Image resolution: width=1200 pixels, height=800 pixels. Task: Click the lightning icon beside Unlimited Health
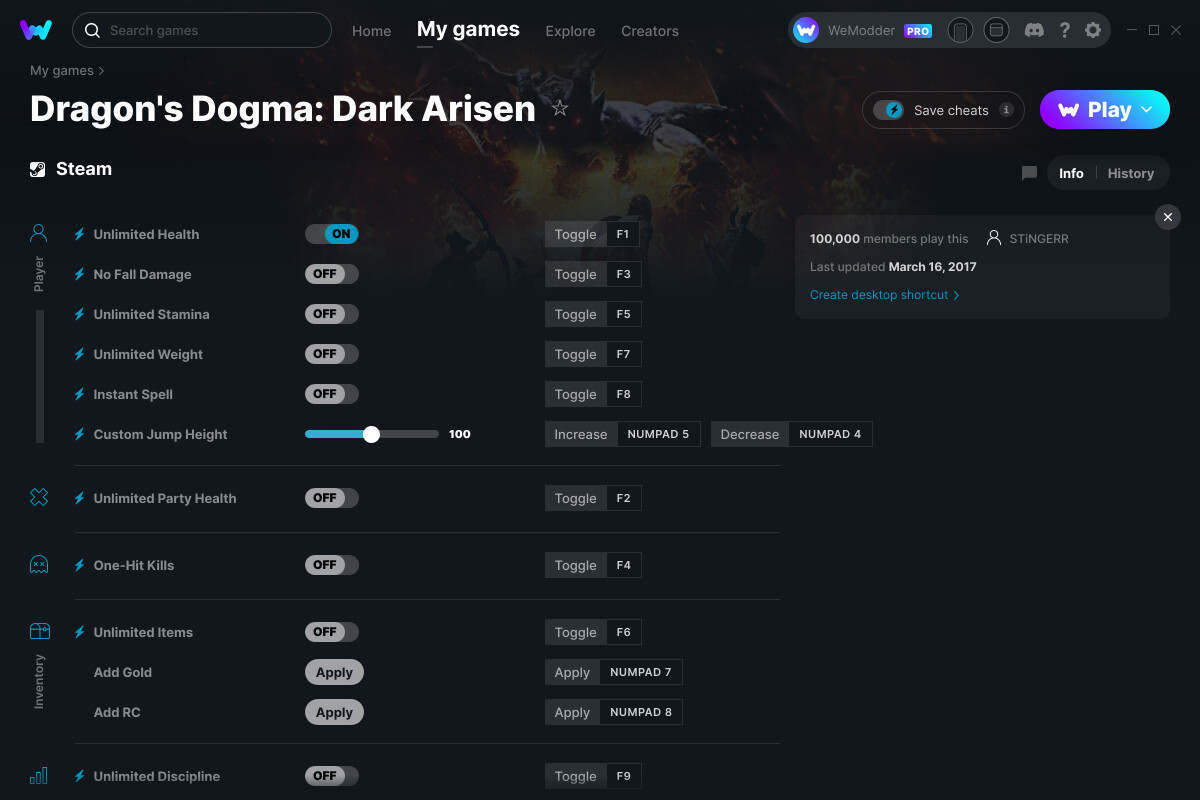click(x=80, y=234)
